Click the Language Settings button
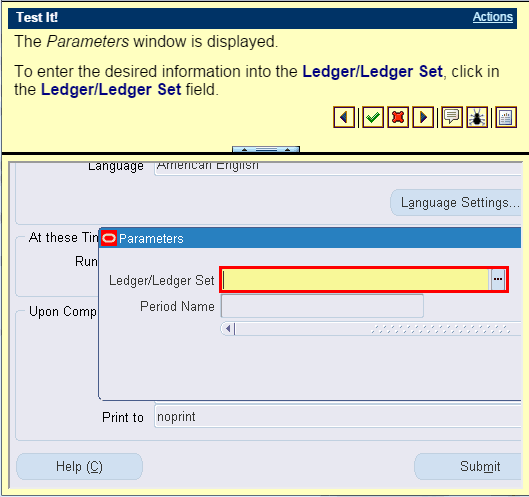This screenshot has width=529, height=497. pos(457,203)
